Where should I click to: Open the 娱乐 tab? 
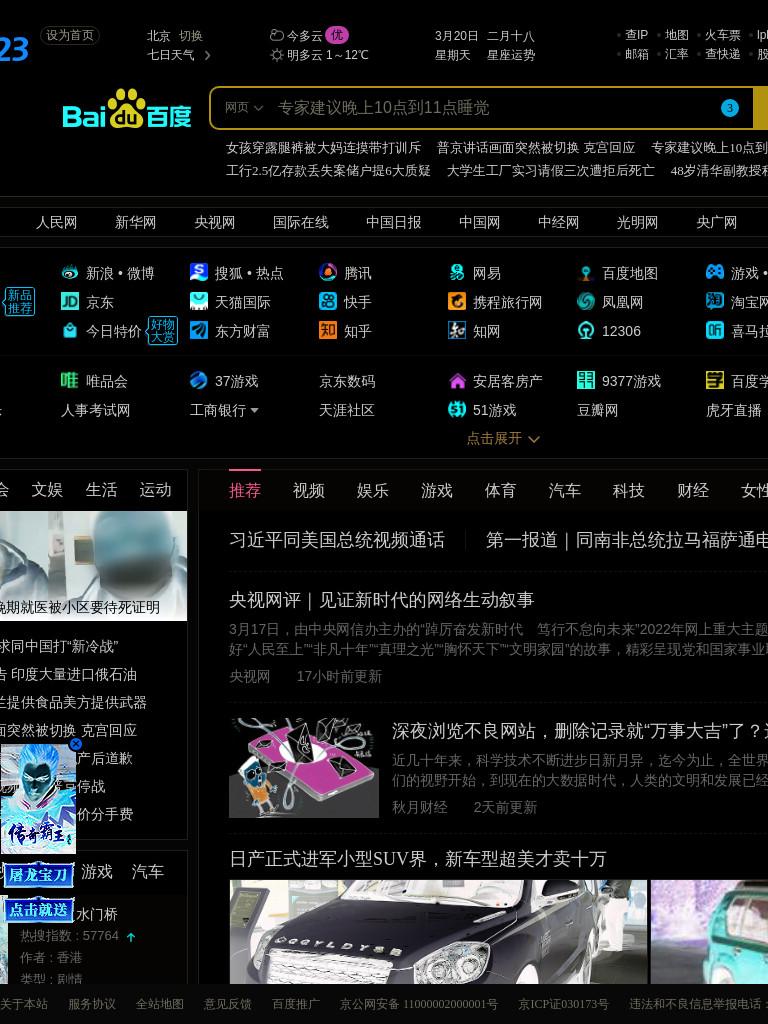[373, 490]
